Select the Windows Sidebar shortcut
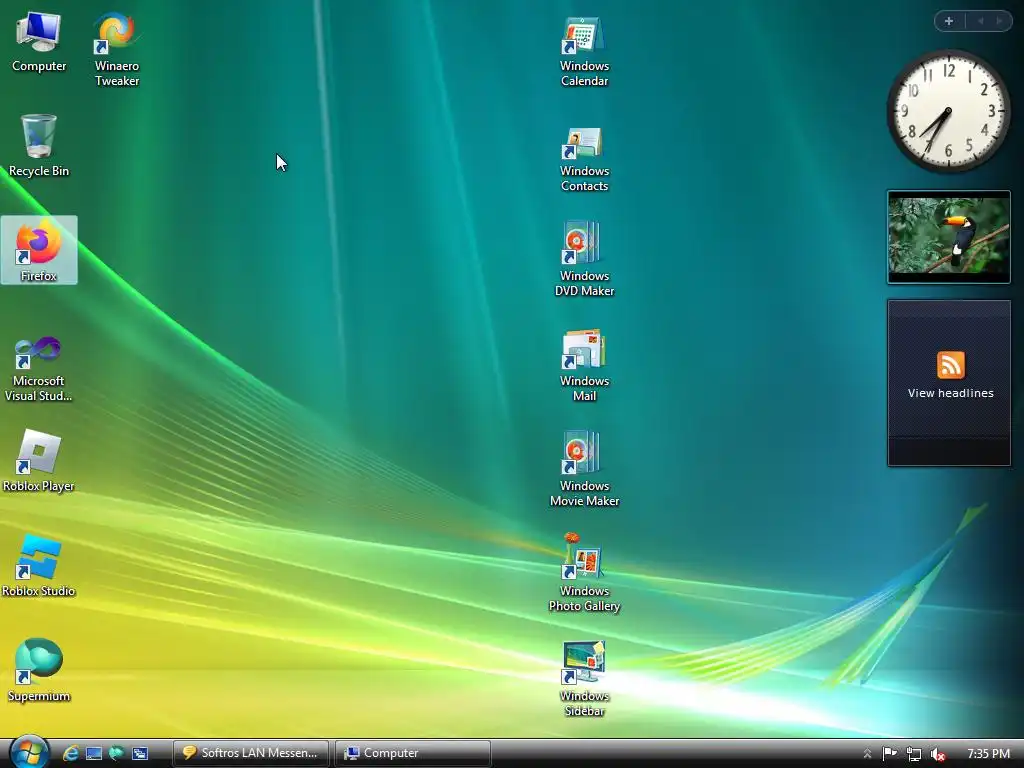This screenshot has height=768, width=1024. coord(584,679)
